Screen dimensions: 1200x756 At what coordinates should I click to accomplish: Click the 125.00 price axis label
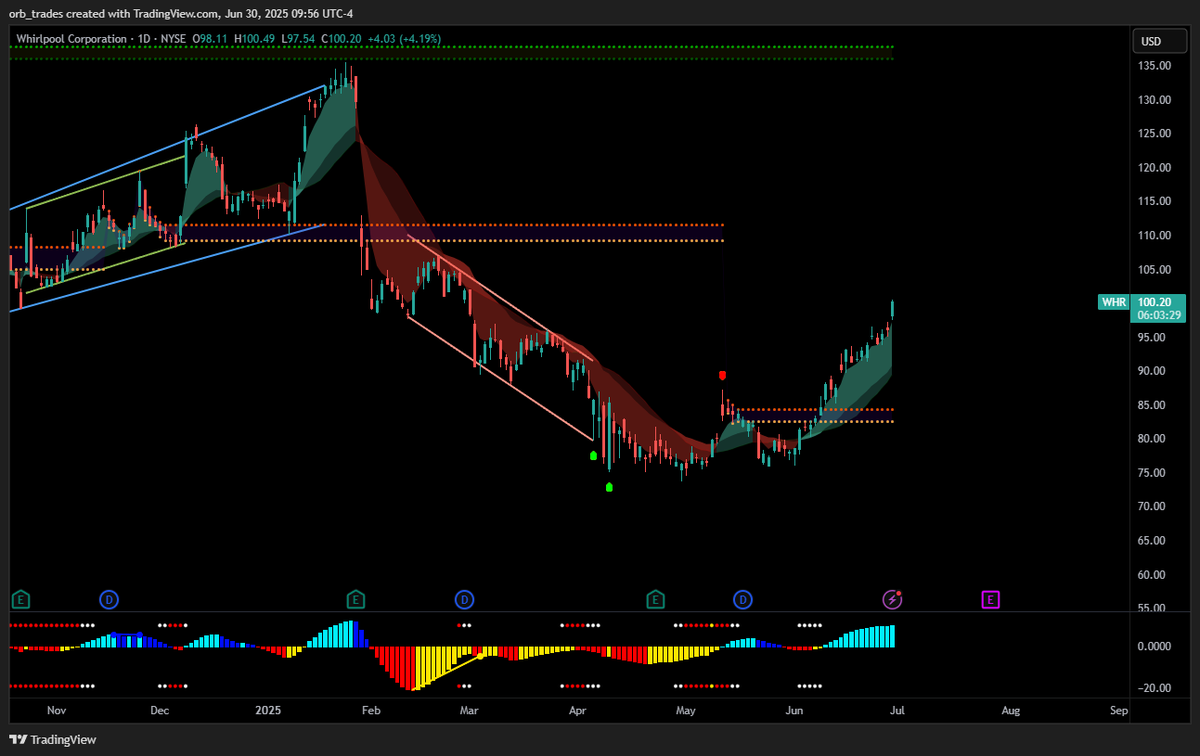click(1154, 134)
